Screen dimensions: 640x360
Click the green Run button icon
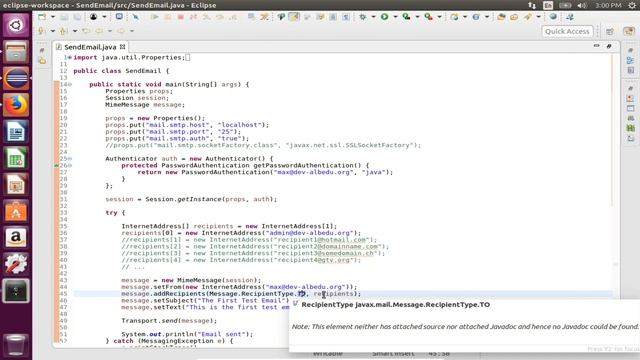click(384, 17)
